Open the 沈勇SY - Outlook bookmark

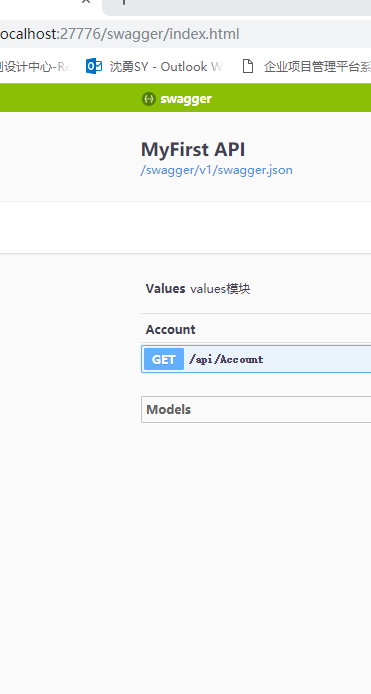point(154,66)
